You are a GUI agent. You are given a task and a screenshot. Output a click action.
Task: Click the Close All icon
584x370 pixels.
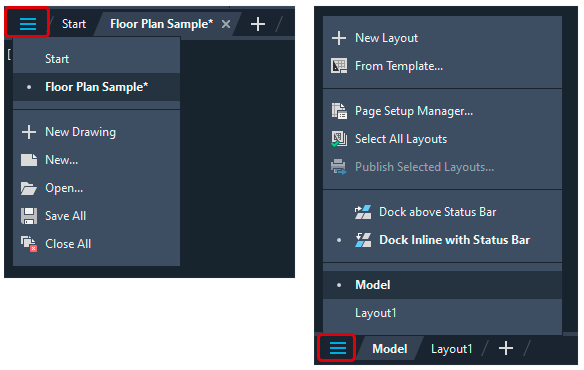click(x=29, y=244)
